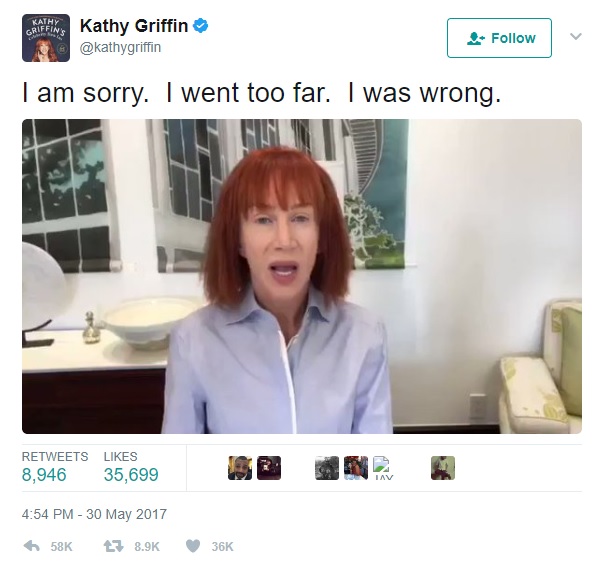Click second dark liker avatar
The height and width of the screenshot is (577, 600).
269,468
